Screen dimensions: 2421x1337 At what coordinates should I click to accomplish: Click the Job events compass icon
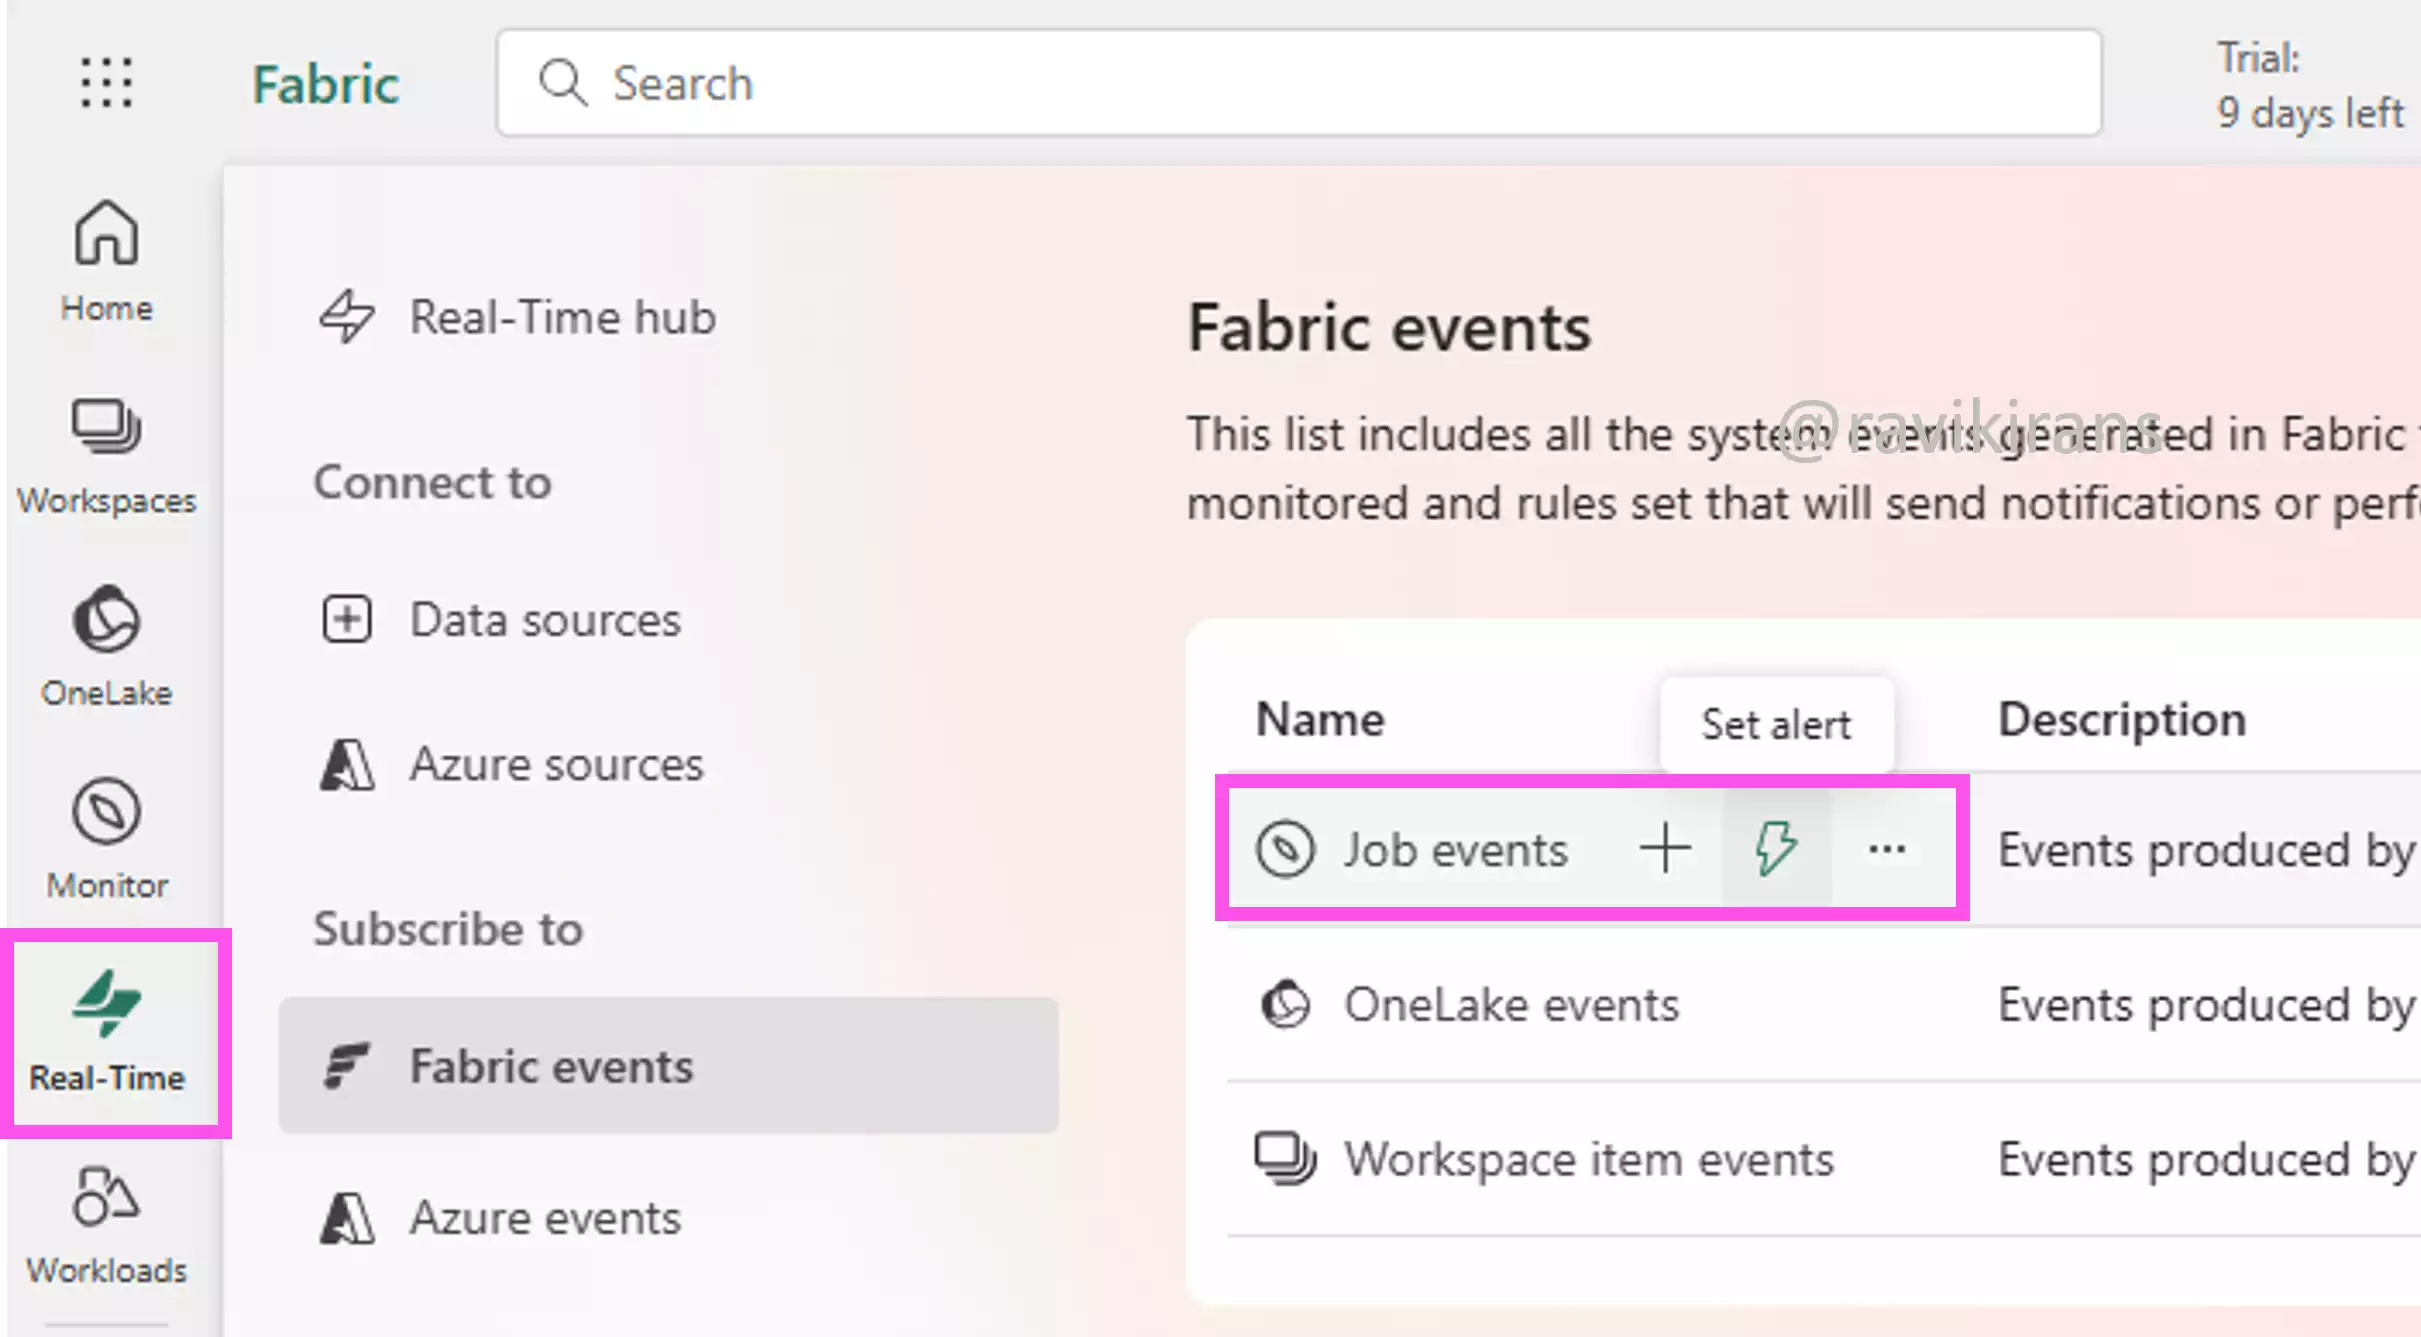[1285, 850]
